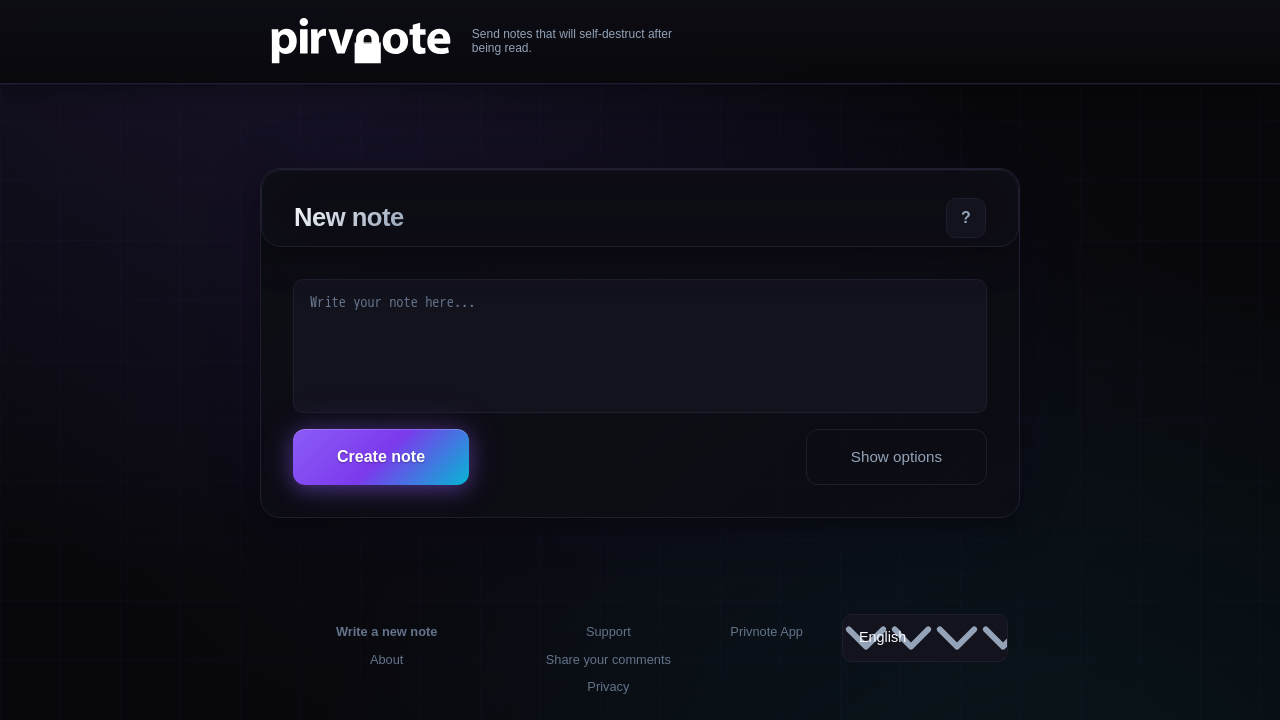Click the third chevron in the language bar
The height and width of the screenshot is (720, 1280).
pyautogui.click(x=956, y=637)
